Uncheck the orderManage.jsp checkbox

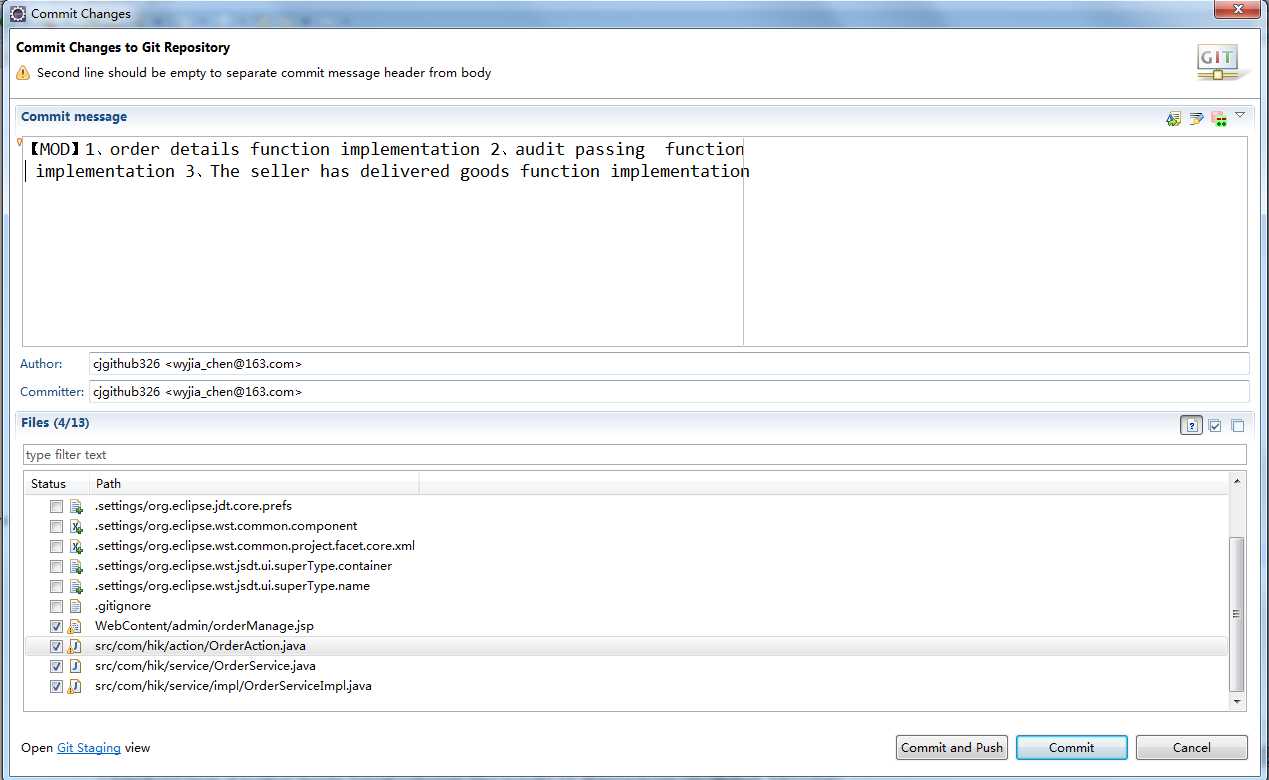click(57, 626)
